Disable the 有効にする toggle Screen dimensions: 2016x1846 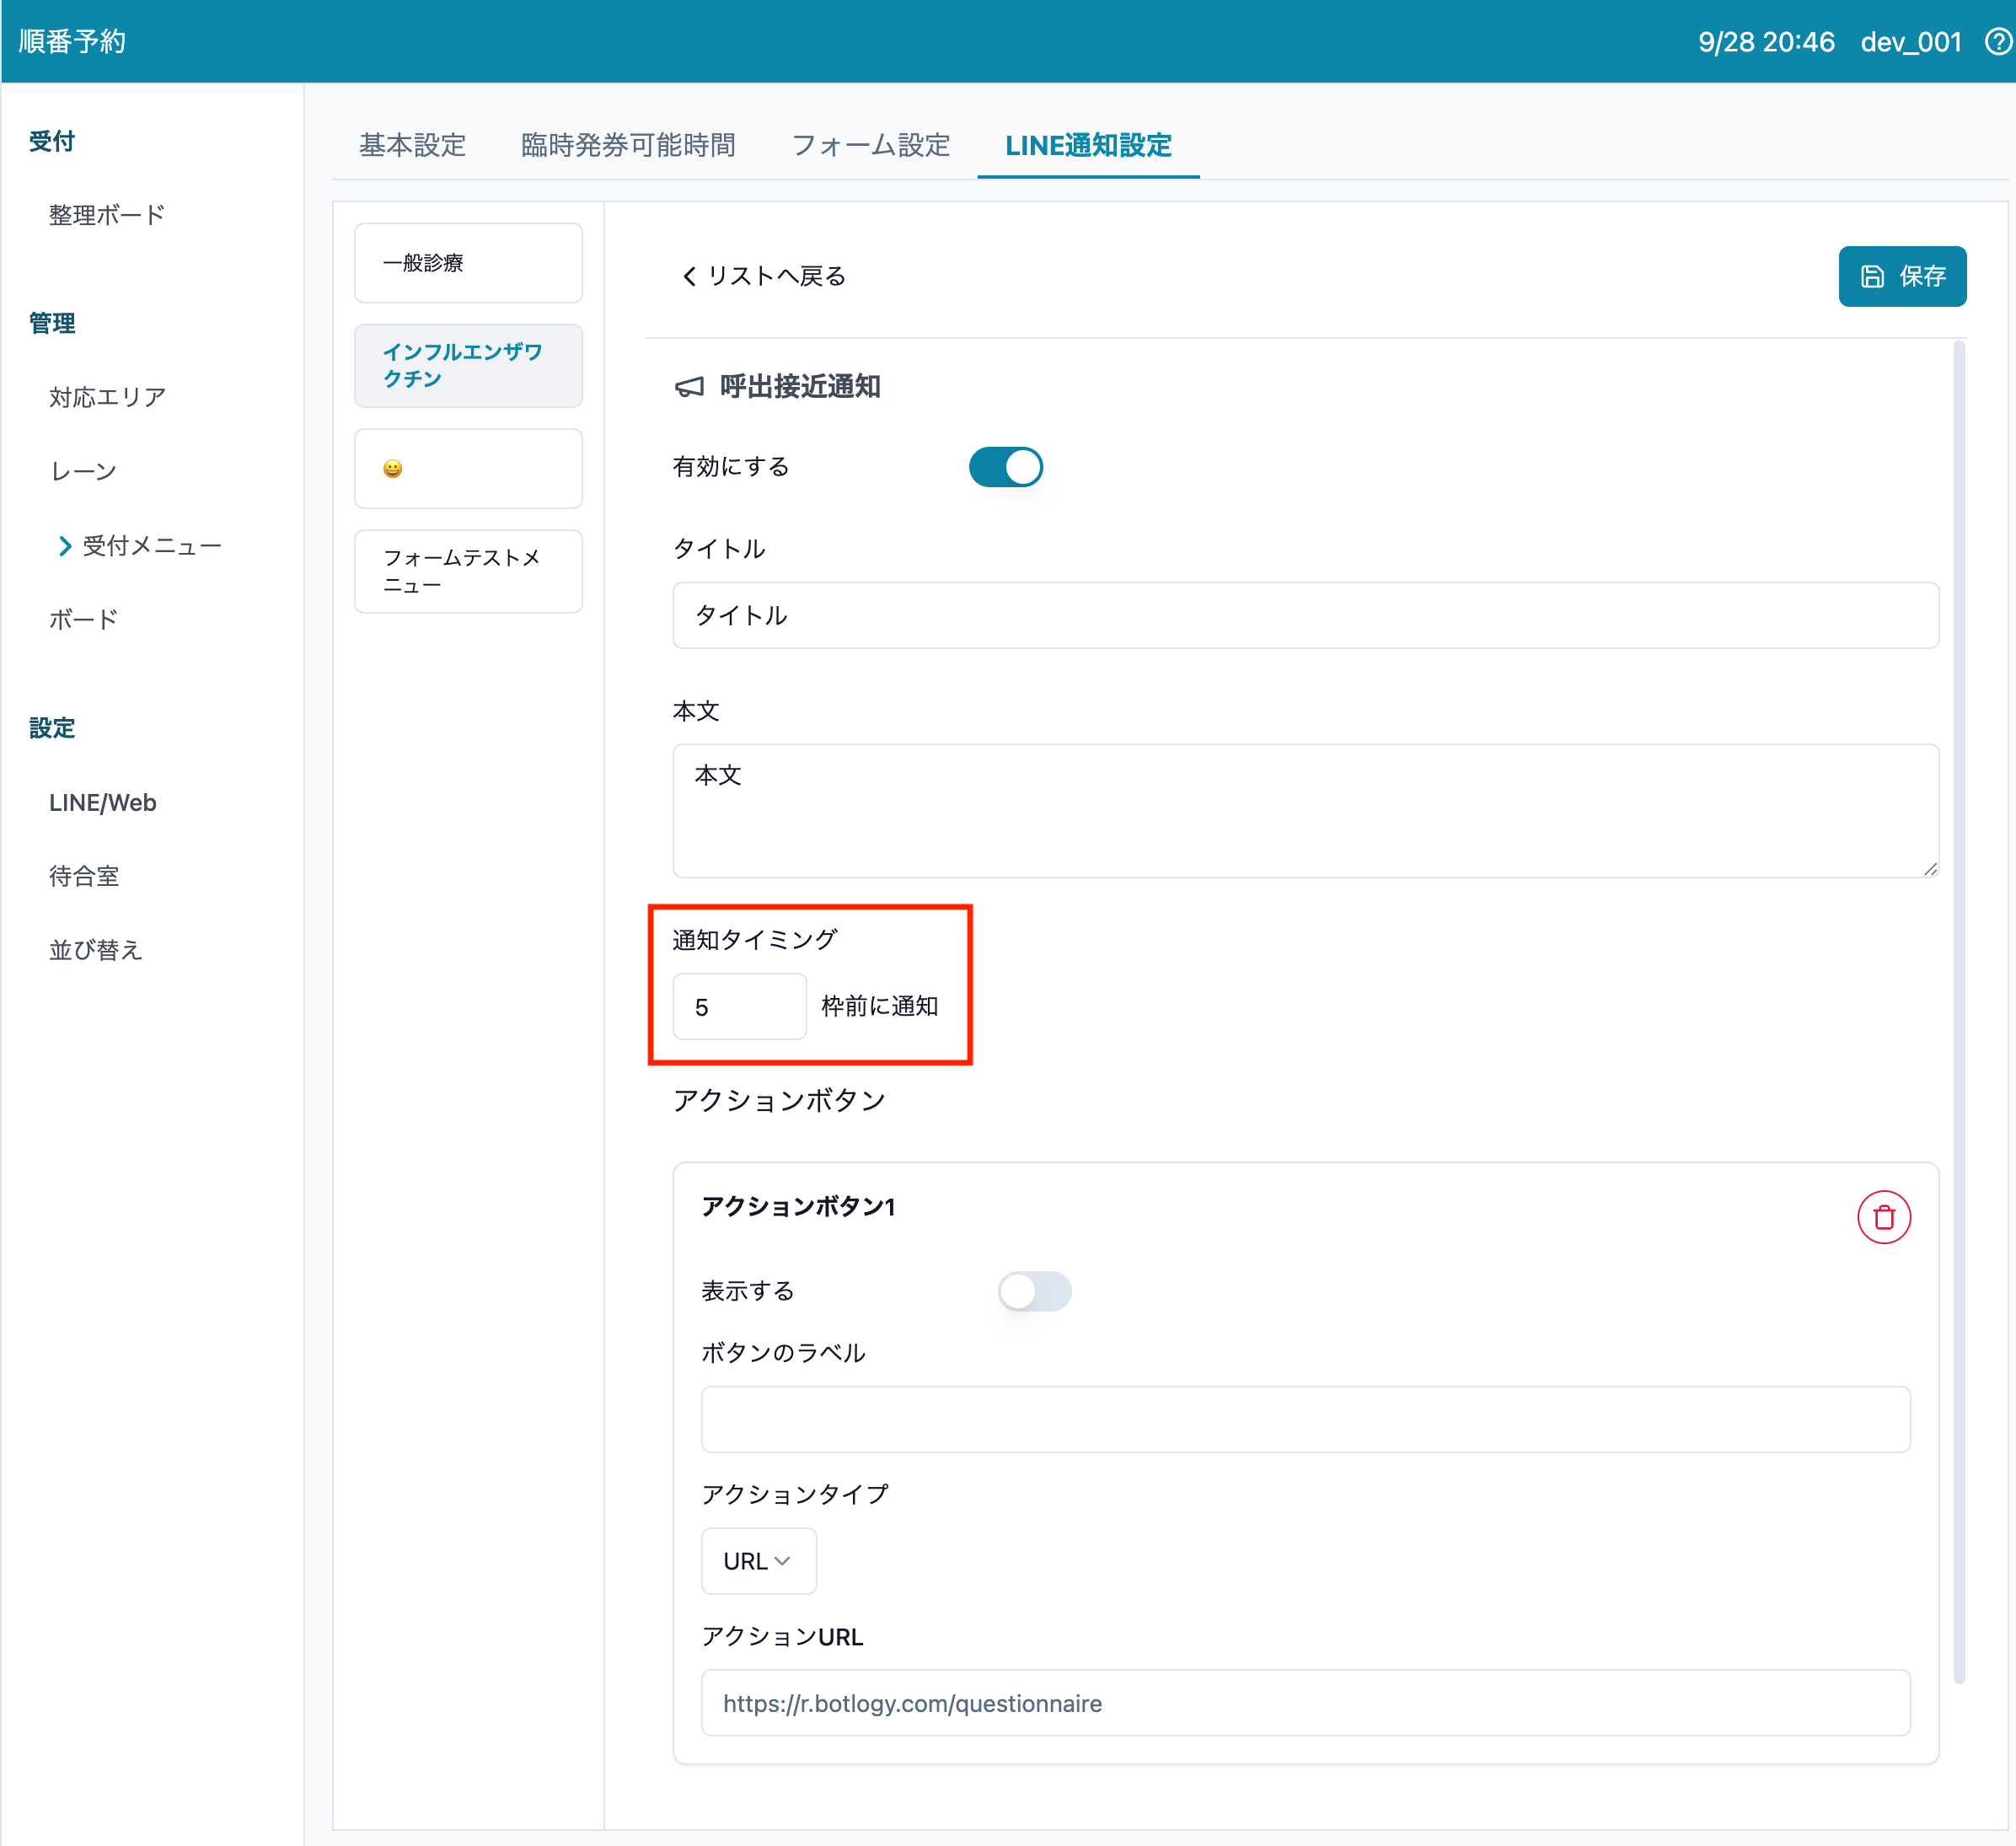1005,467
